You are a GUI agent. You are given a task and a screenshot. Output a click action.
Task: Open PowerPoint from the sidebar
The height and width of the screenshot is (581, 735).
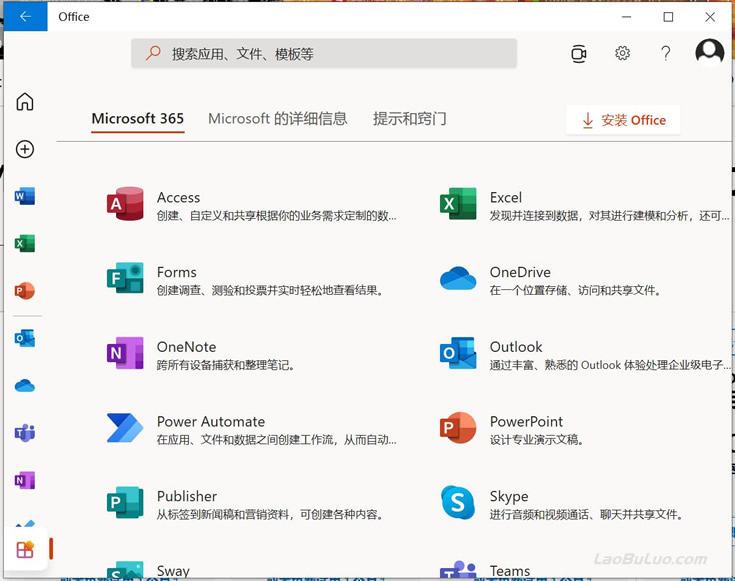25,291
